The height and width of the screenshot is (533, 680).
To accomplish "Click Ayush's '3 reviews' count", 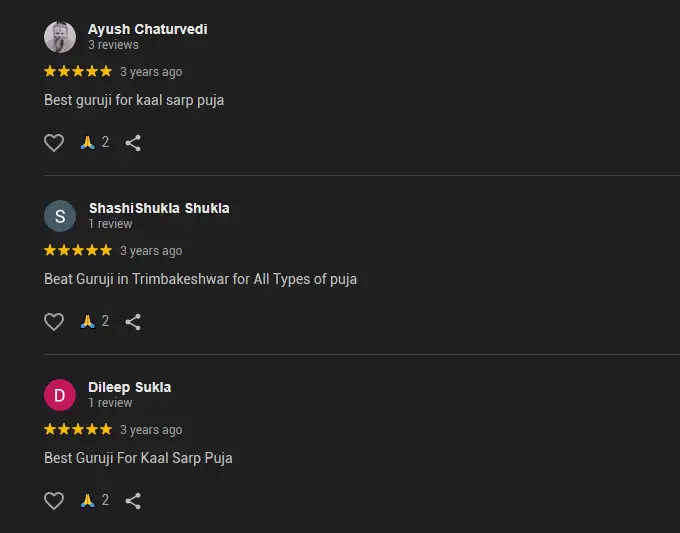I will point(113,45).
